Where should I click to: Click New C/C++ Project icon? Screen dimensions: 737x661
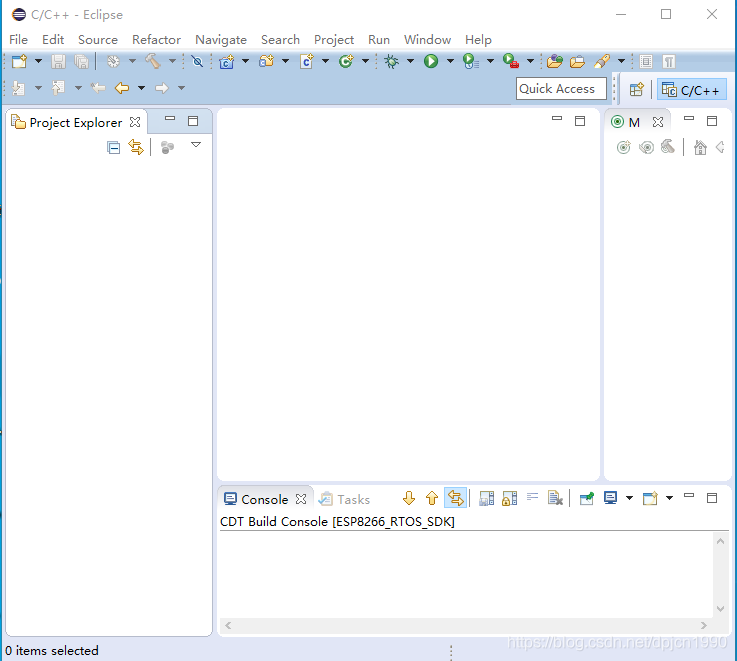[x=227, y=62]
